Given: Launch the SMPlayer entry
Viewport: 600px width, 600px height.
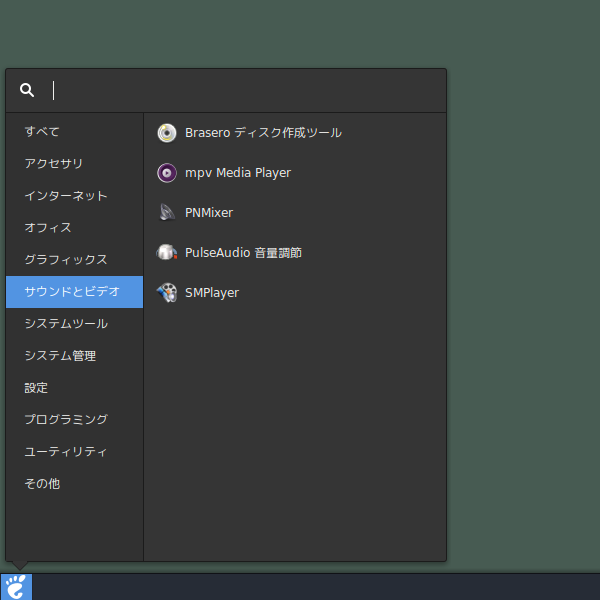Looking at the screenshot, I should tap(295, 293).
